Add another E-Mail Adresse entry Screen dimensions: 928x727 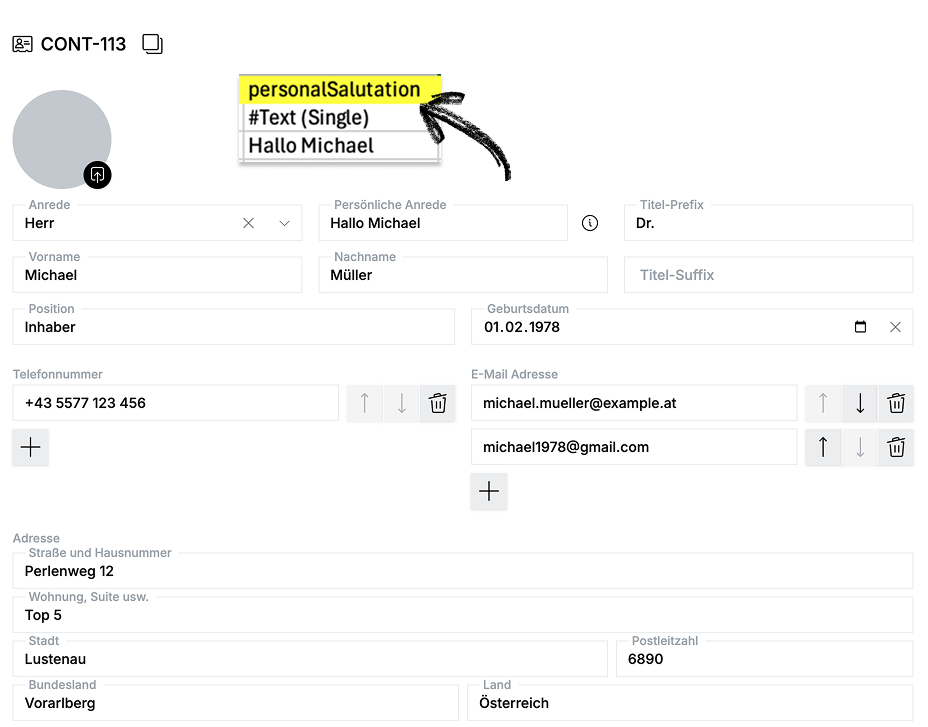point(489,491)
